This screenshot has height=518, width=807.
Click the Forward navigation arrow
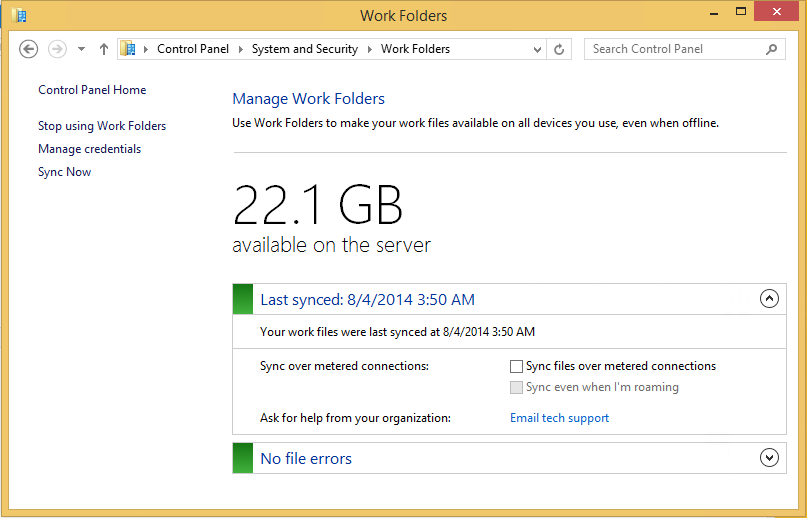coord(57,49)
